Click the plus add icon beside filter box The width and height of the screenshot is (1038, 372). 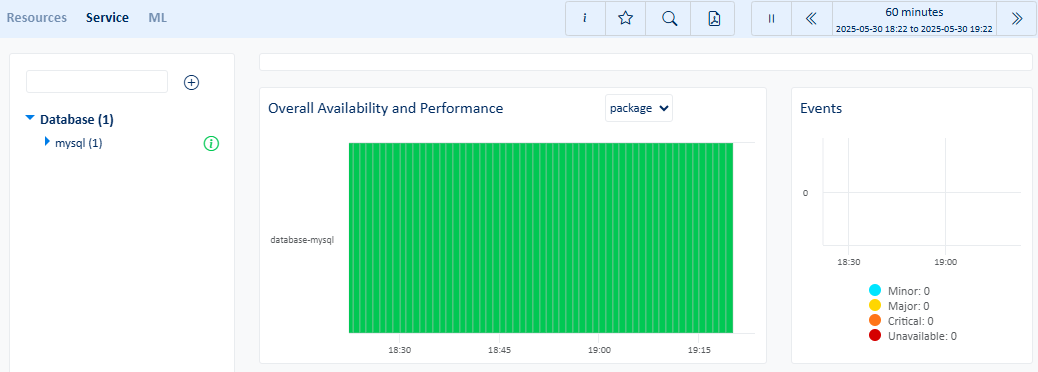coord(191,82)
